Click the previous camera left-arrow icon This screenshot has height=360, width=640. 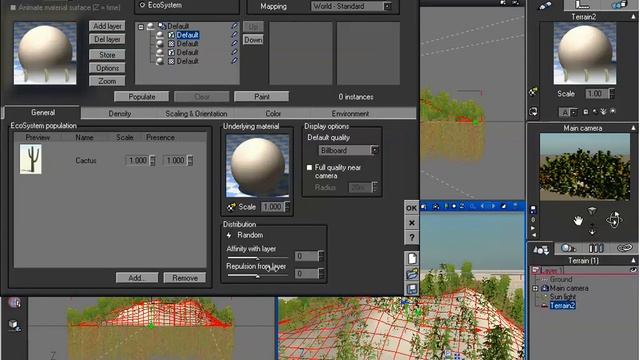pos(533,236)
